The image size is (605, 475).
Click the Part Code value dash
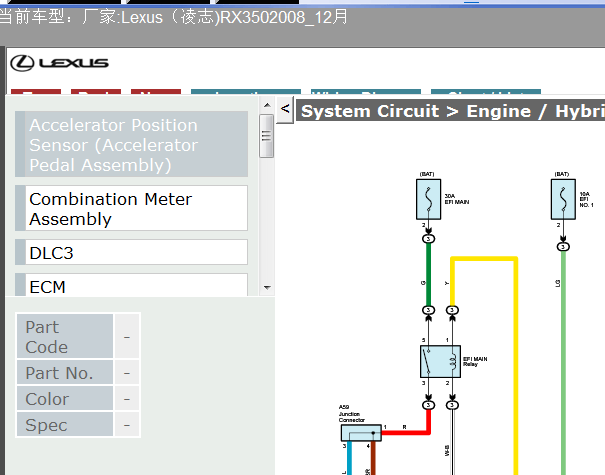point(127,336)
